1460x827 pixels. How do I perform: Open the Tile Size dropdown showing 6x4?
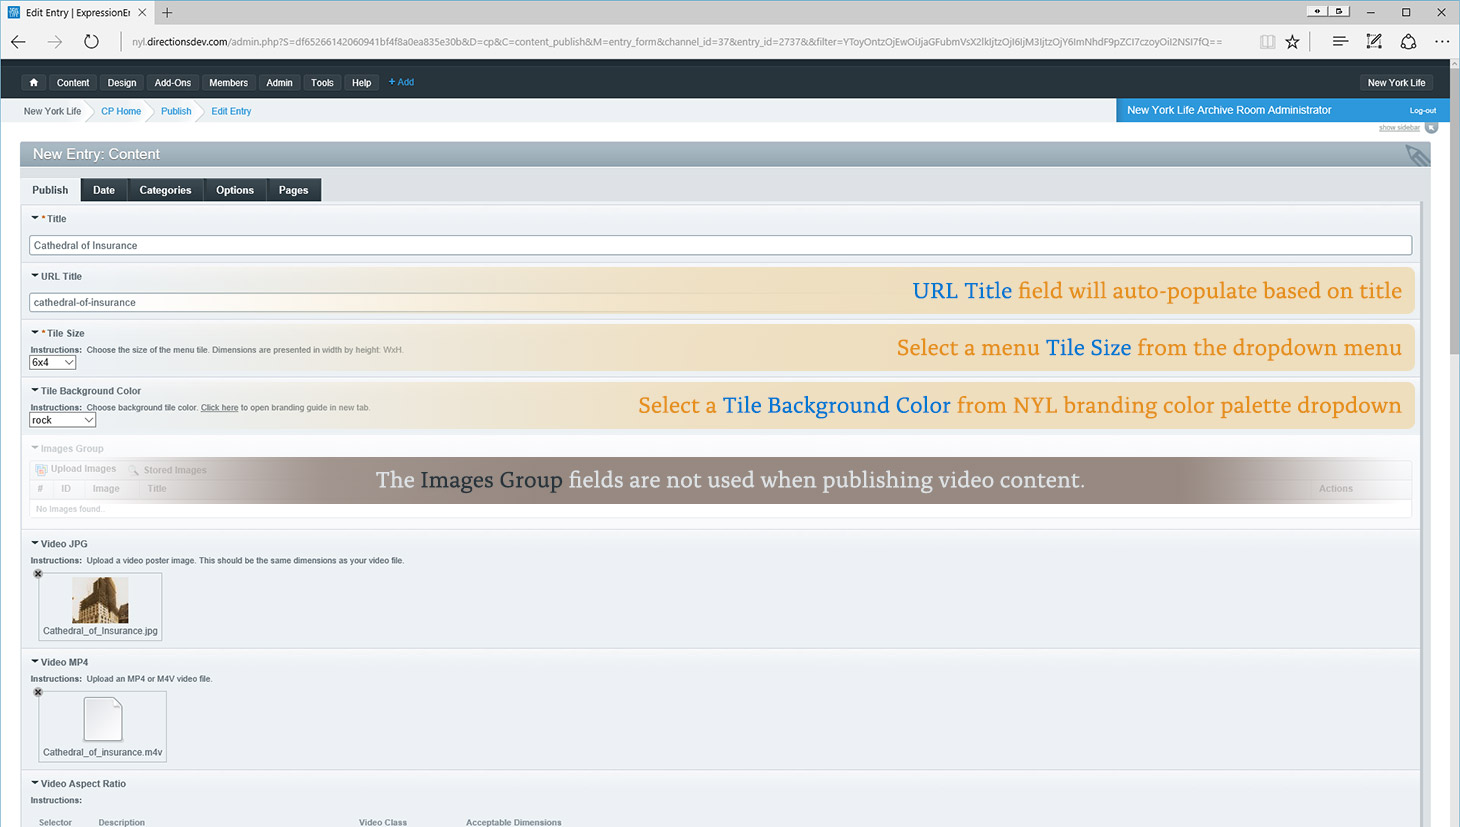(x=53, y=363)
